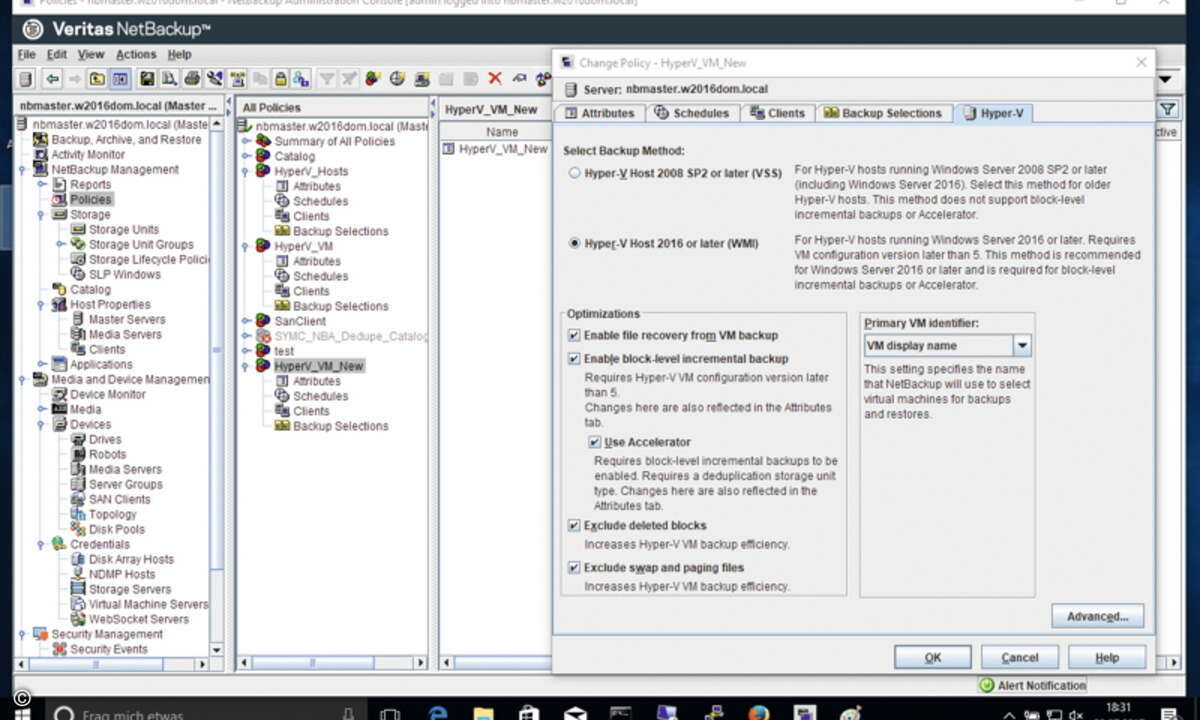This screenshot has height=720, width=1200.
Task: Click the dialog Help button
Action: point(1106,657)
